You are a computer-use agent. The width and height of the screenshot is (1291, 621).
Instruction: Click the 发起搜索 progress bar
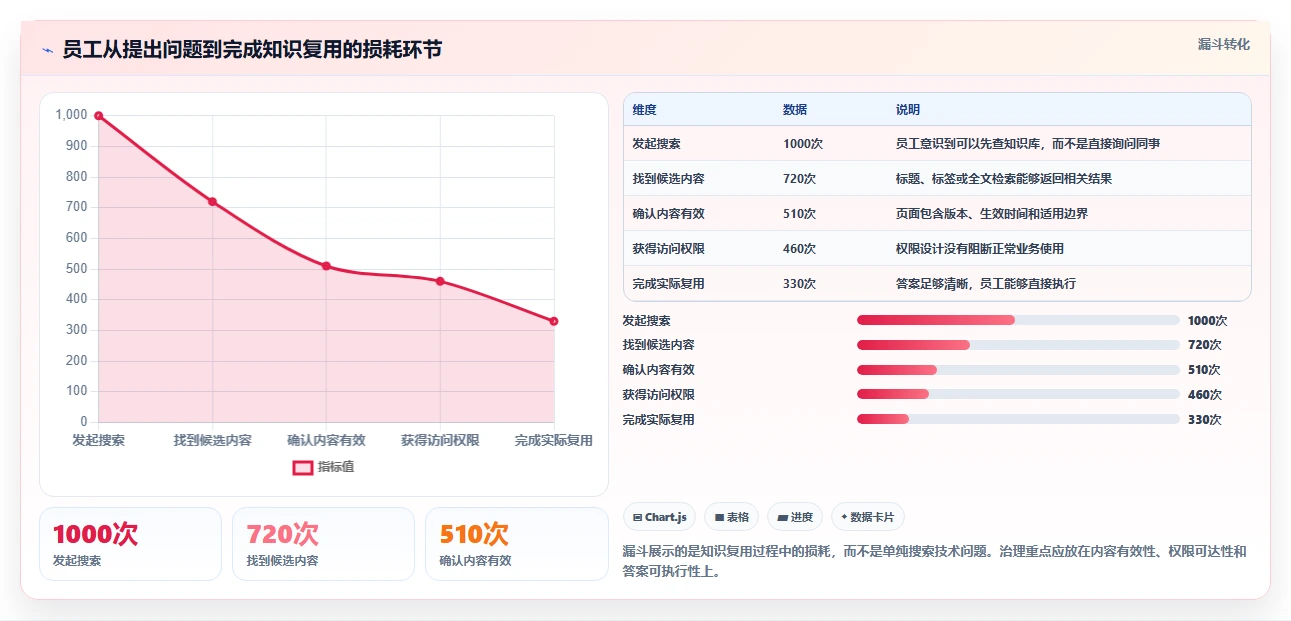point(1018,320)
